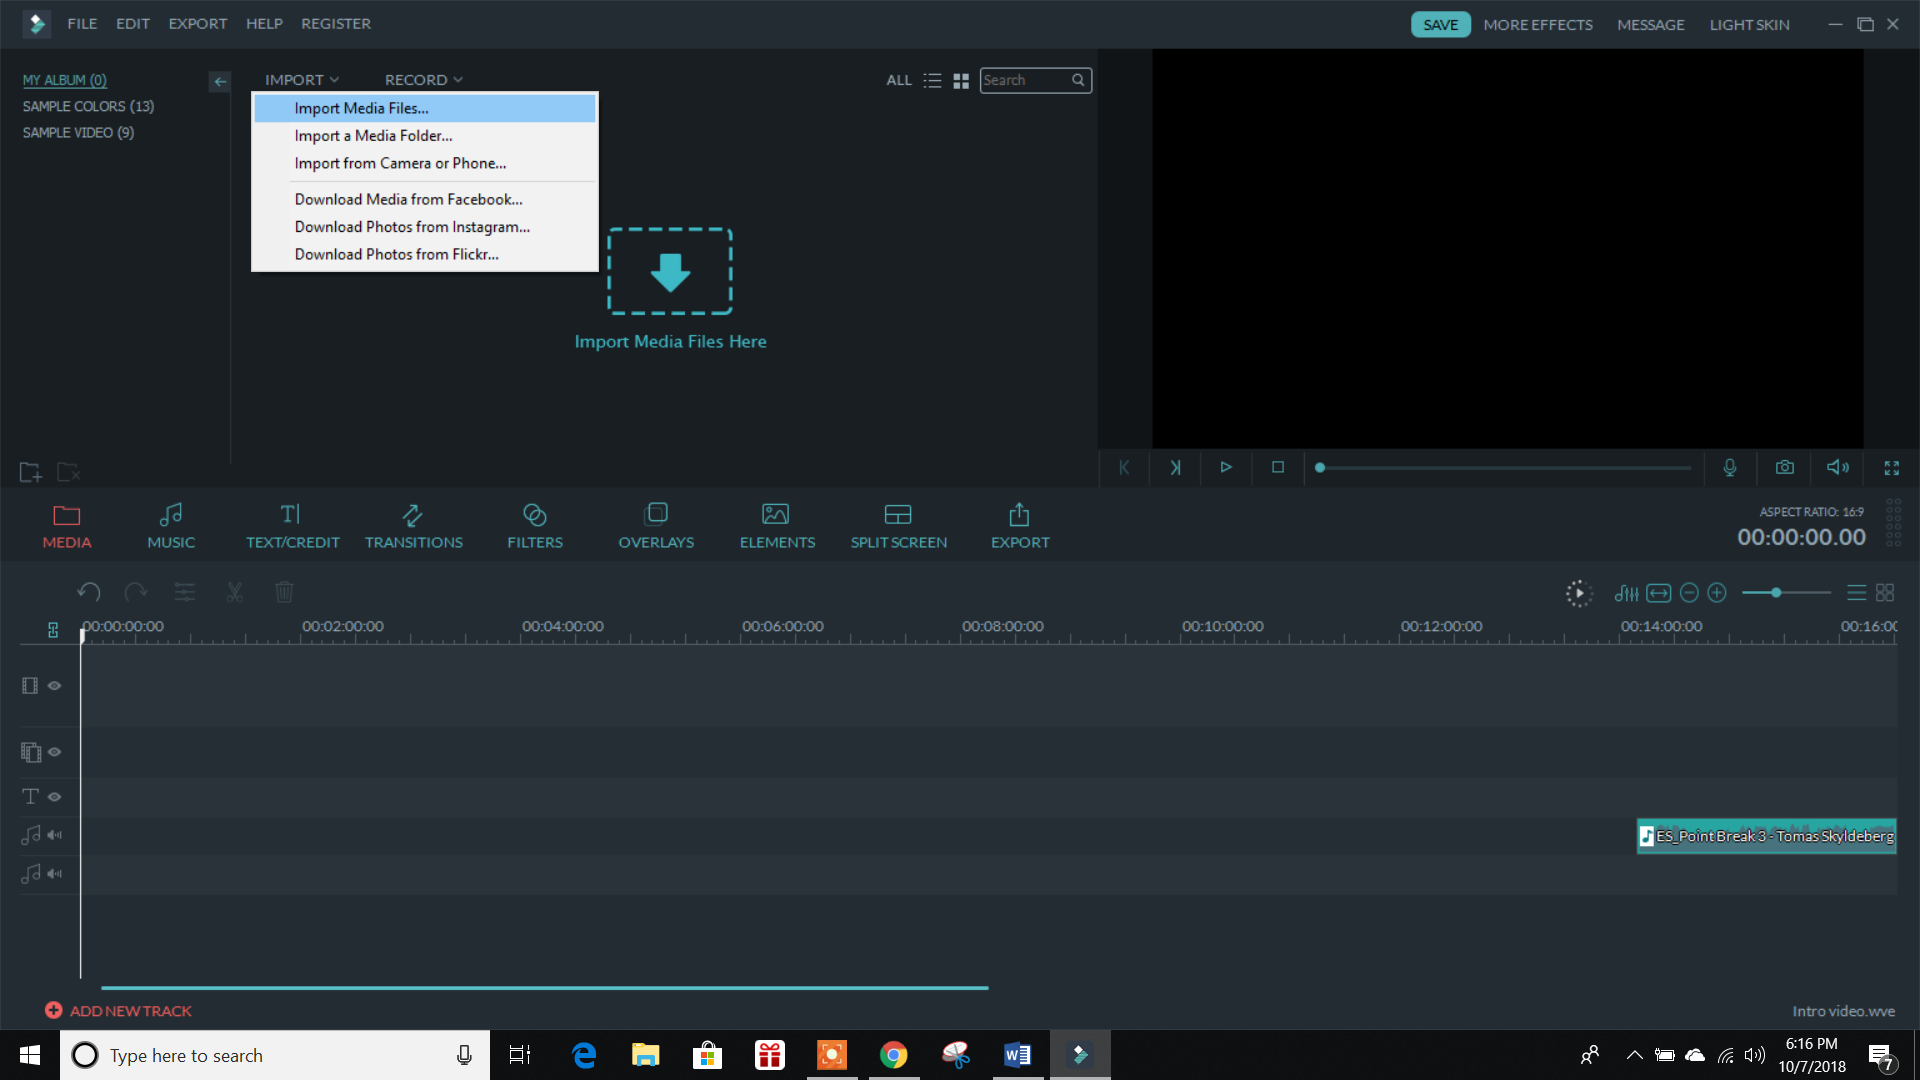Expand the Record dropdown
Screen dimensions: 1920x1080
pyautogui.click(x=422, y=79)
